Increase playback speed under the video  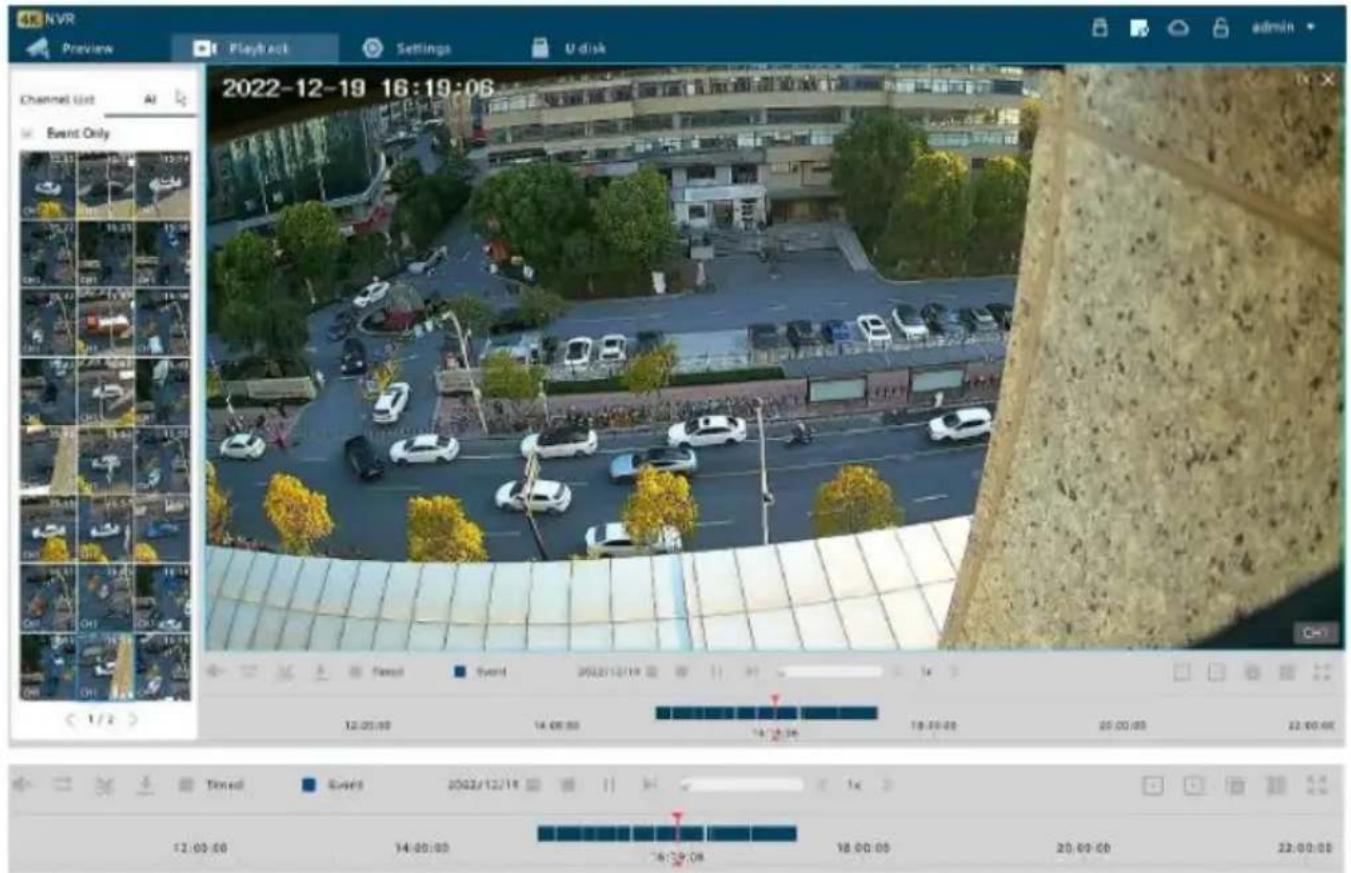953,672
